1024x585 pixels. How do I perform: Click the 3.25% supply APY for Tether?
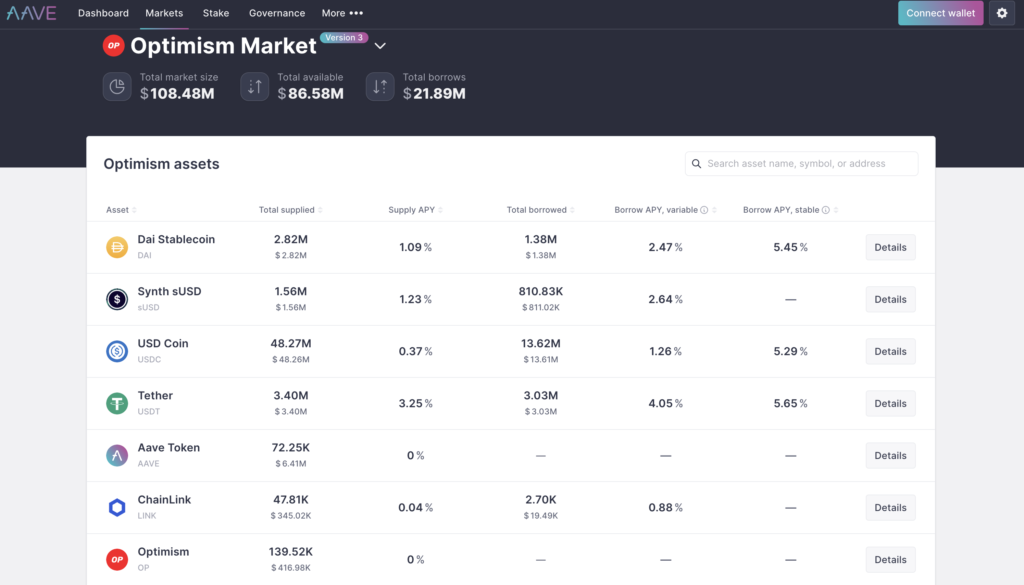415,403
